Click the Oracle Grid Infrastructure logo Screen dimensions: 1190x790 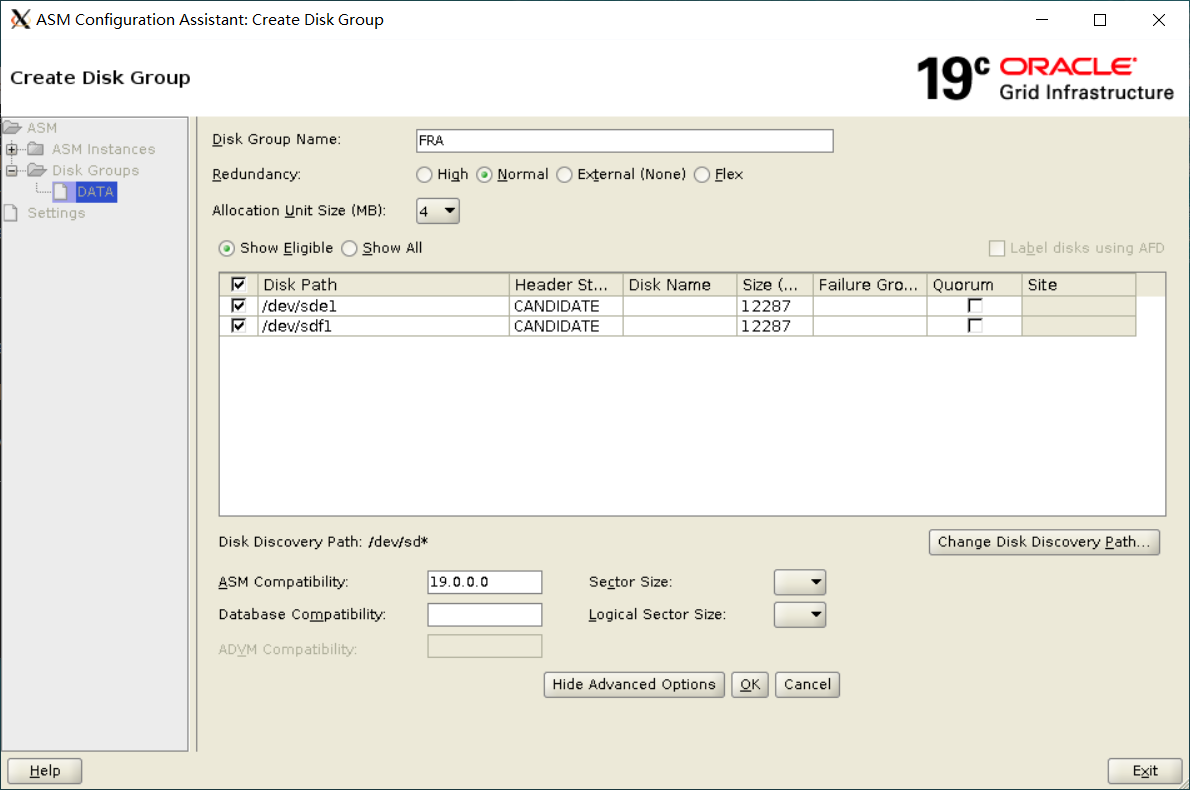pos(1085,80)
